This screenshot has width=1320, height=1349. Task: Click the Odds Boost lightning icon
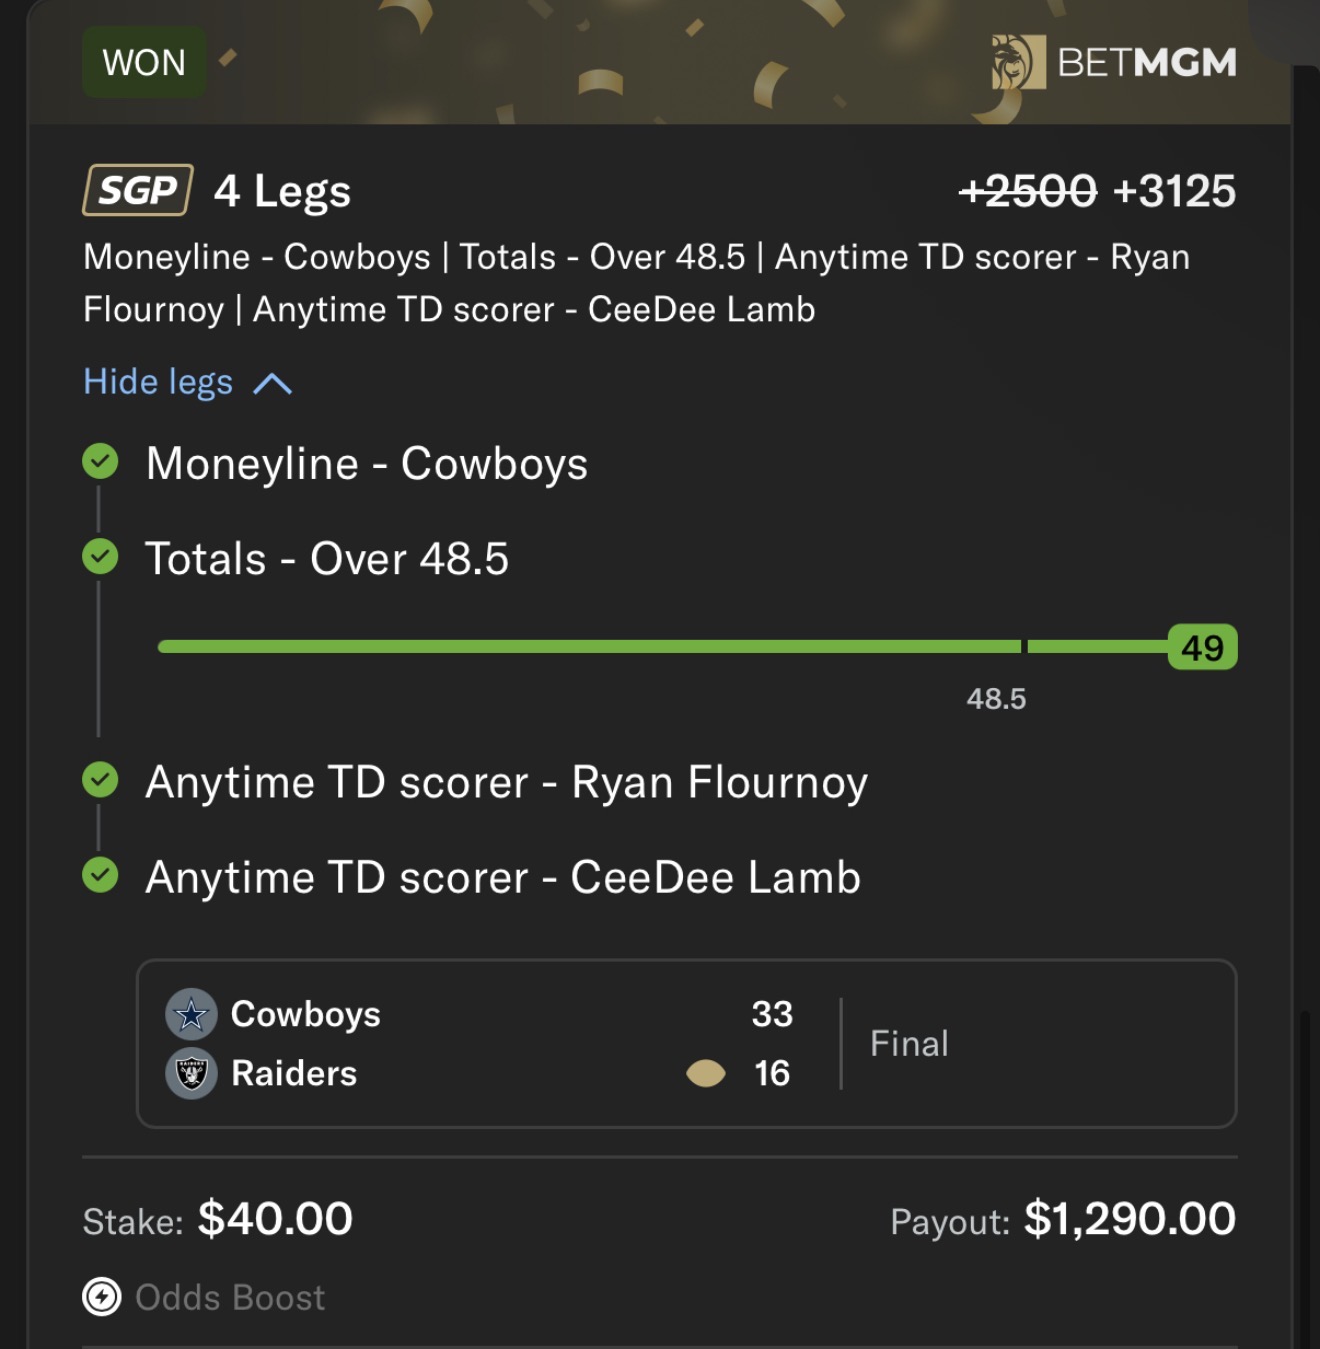(102, 1297)
